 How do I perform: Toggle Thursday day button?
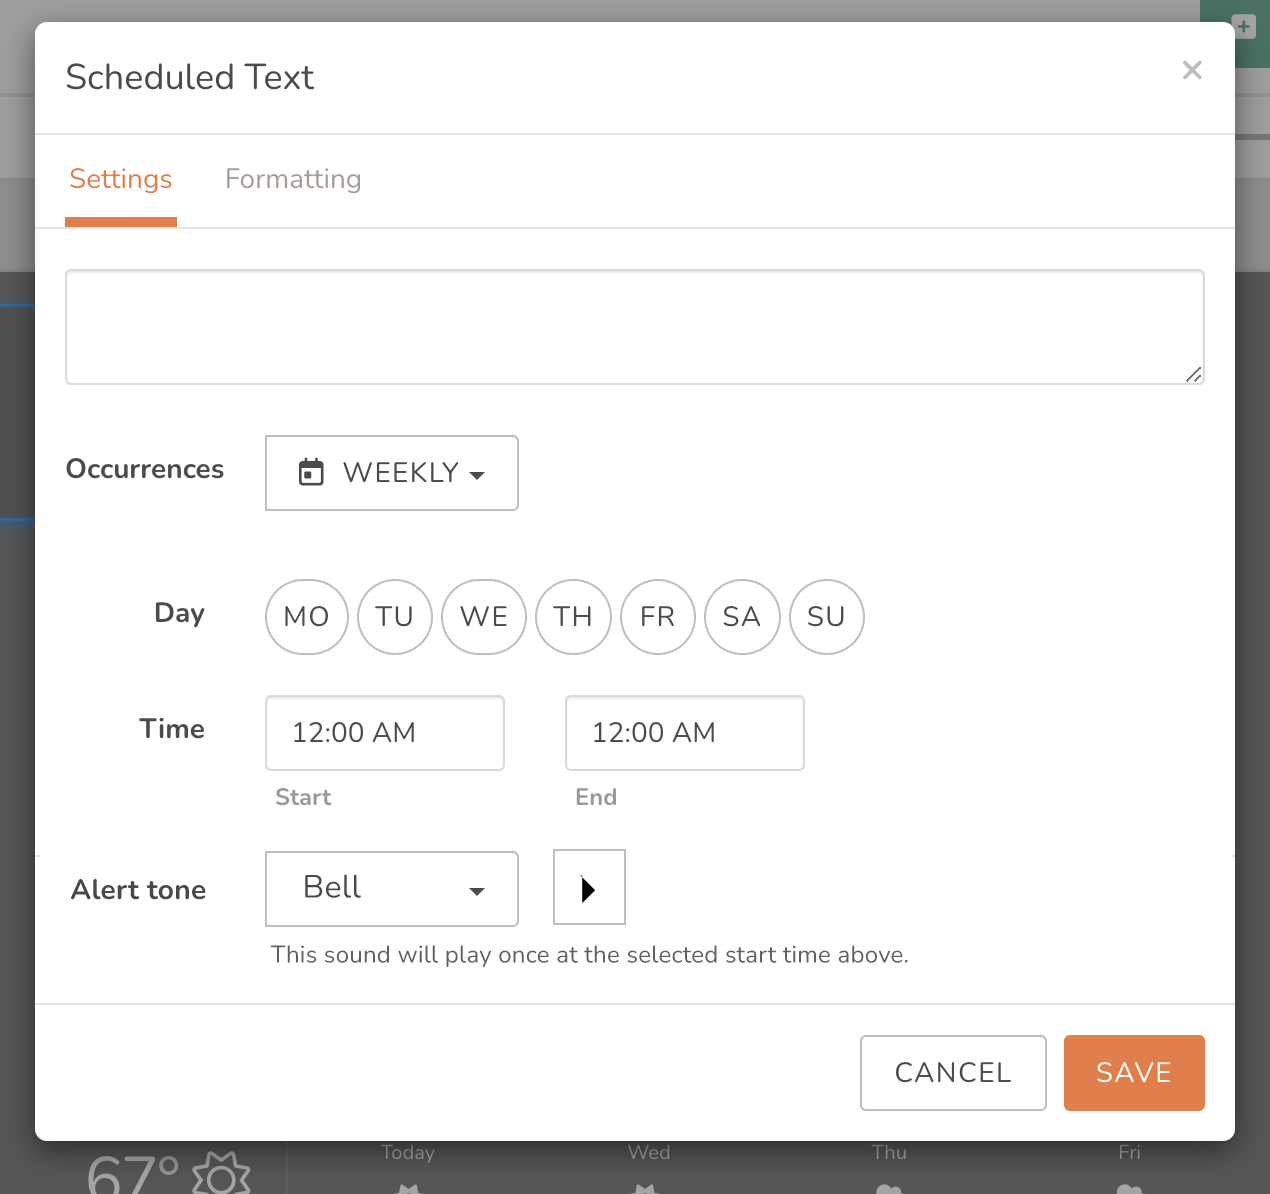point(573,617)
